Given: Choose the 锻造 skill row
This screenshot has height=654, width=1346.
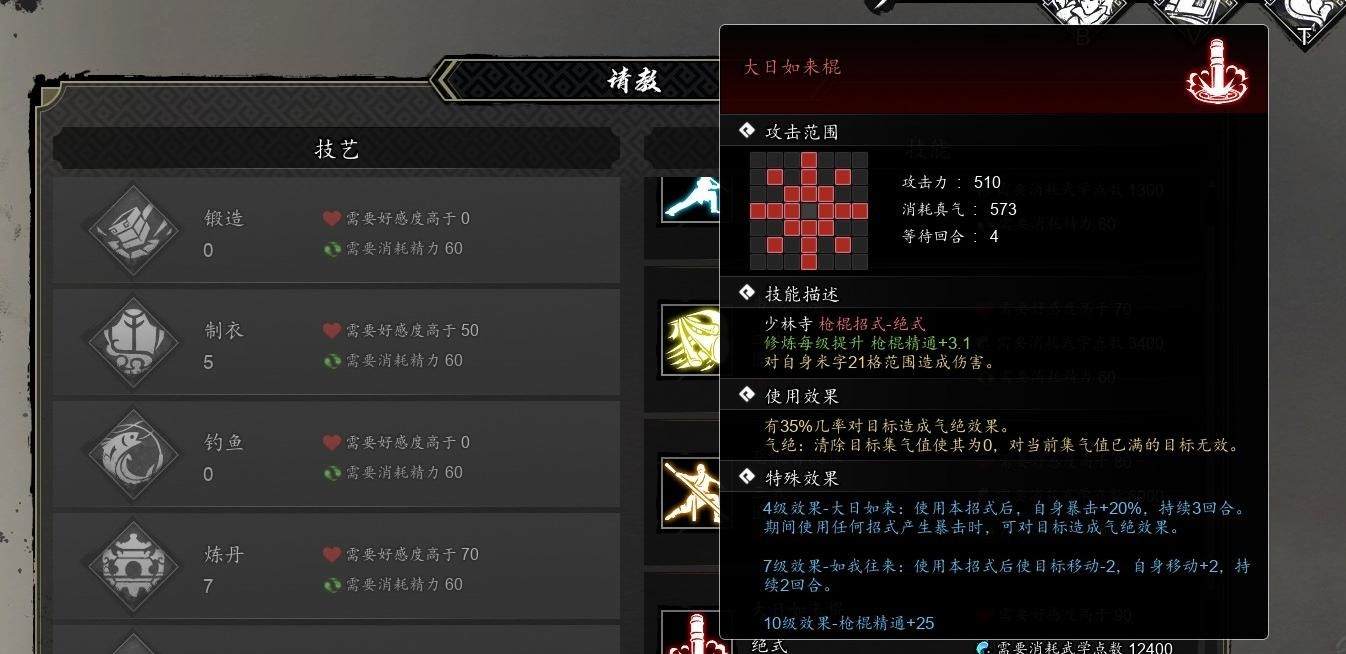Looking at the screenshot, I should click(x=337, y=233).
